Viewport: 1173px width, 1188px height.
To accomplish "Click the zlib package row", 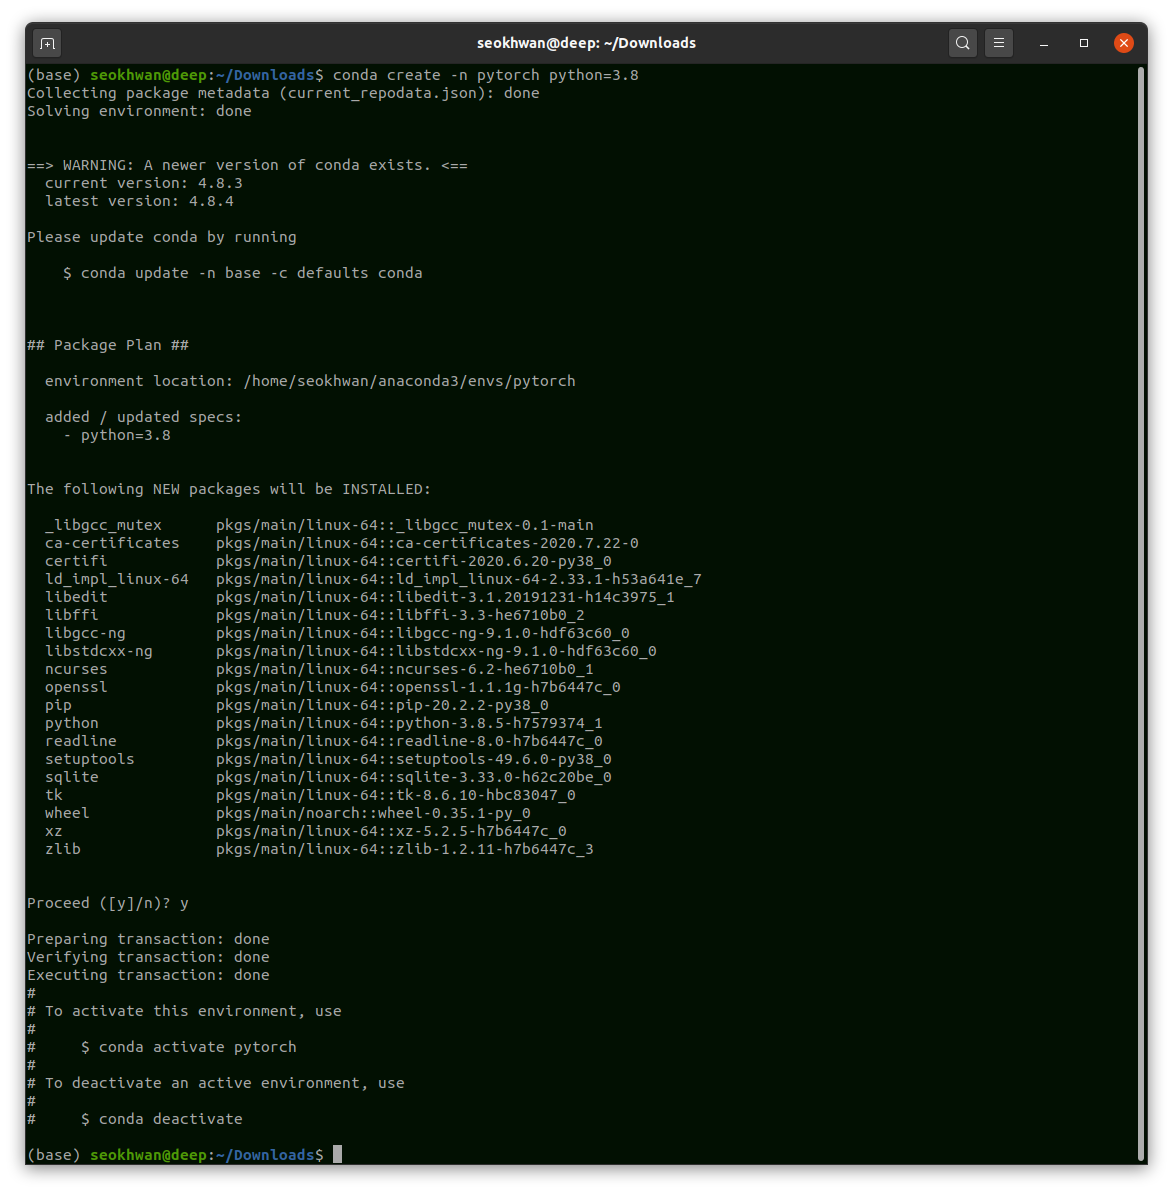I will tap(319, 849).
